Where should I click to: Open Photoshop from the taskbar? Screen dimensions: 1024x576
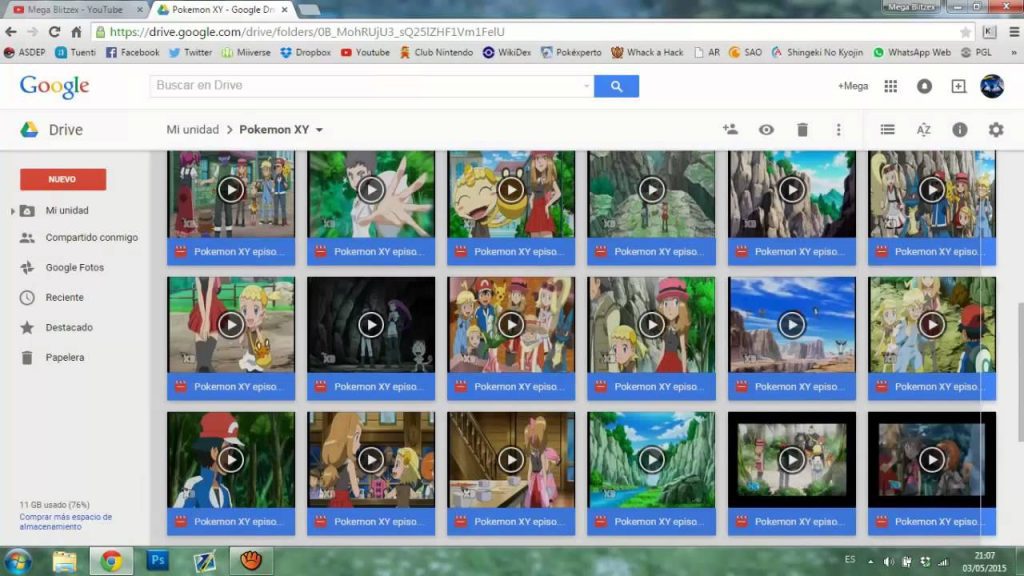tap(157, 561)
